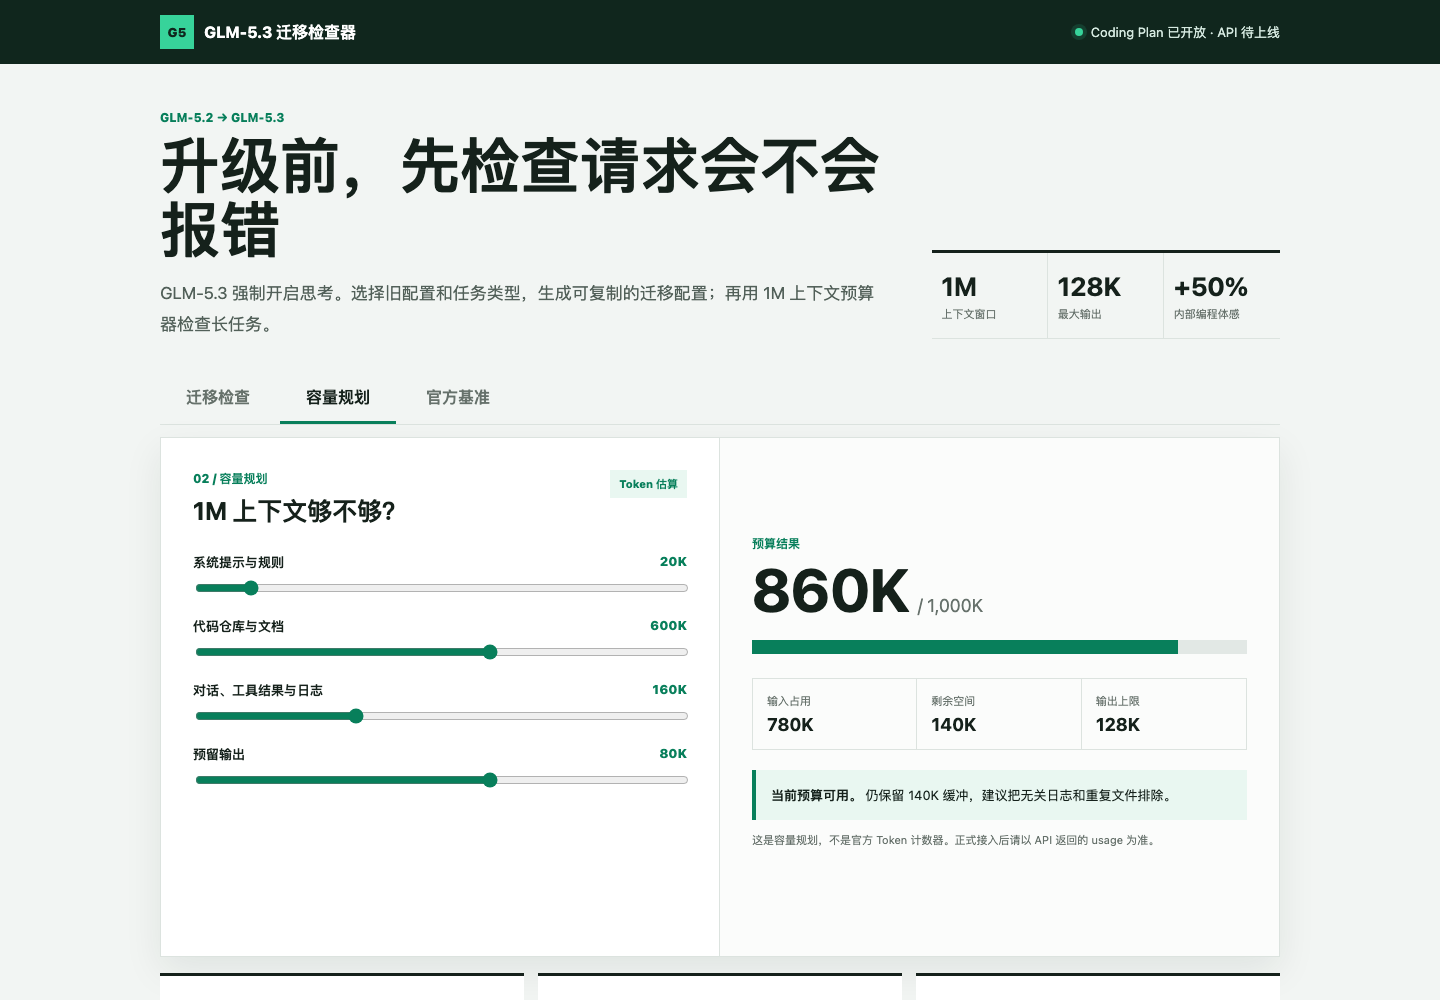
Task: Click the 80K value for 预留输出
Action: click(673, 754)
